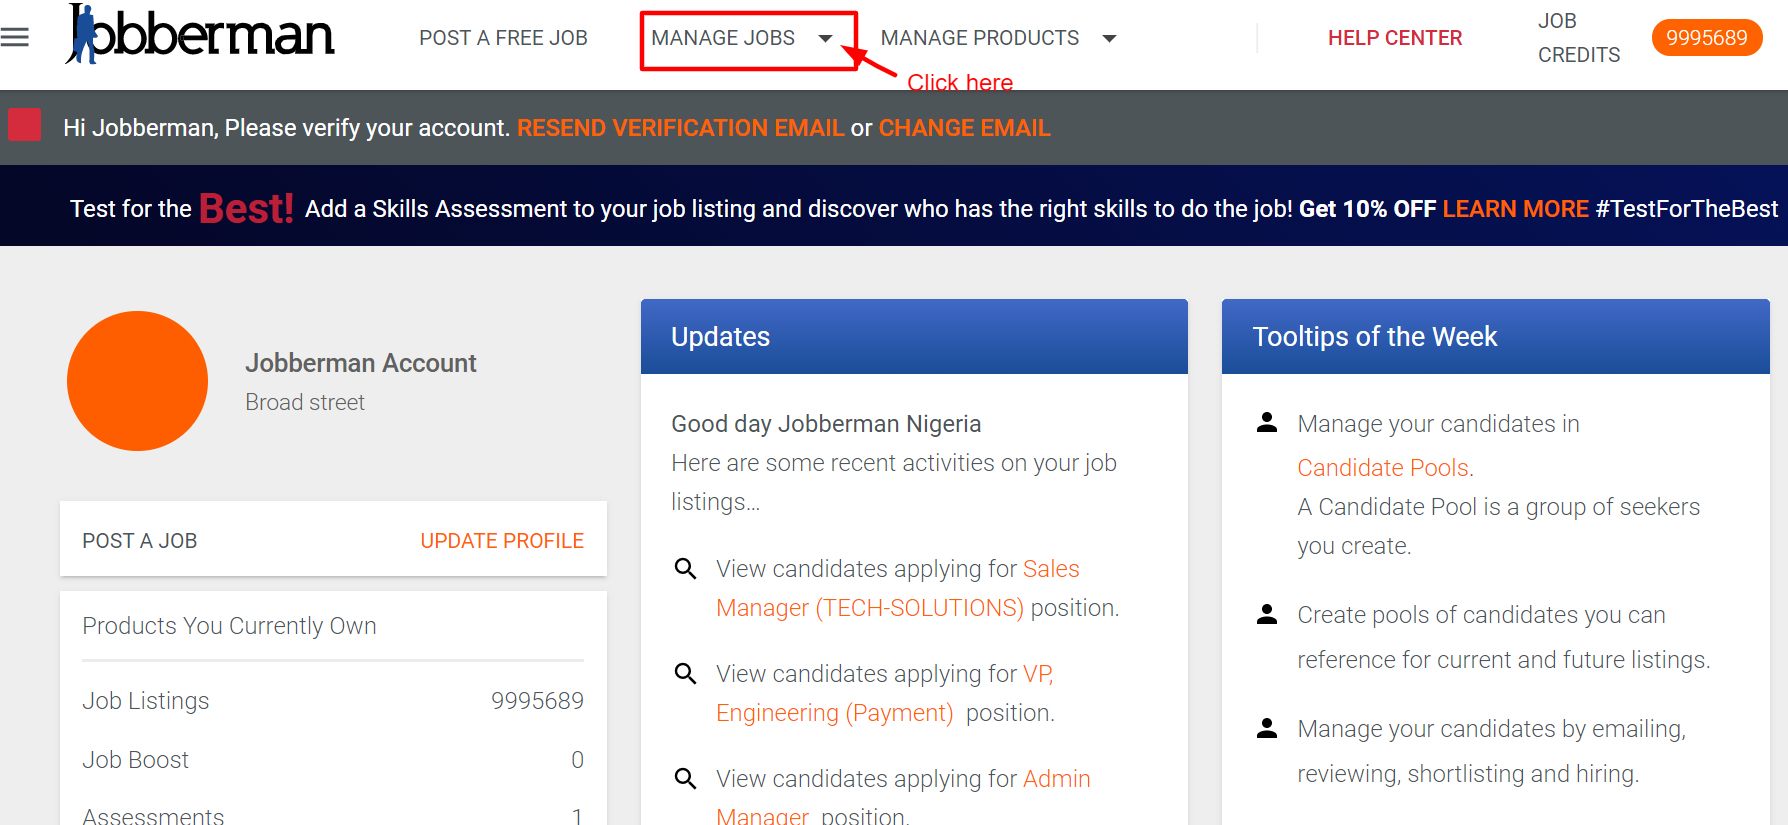Viewport: 1788px width, 825px height.
Task: Click person icon beside 'emailing, reviewing' tip
Action: point(1267,728)
